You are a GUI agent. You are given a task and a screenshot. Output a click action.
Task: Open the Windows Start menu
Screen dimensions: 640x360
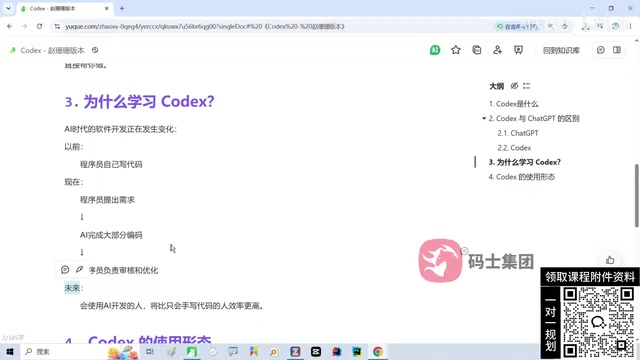(10, 351)
